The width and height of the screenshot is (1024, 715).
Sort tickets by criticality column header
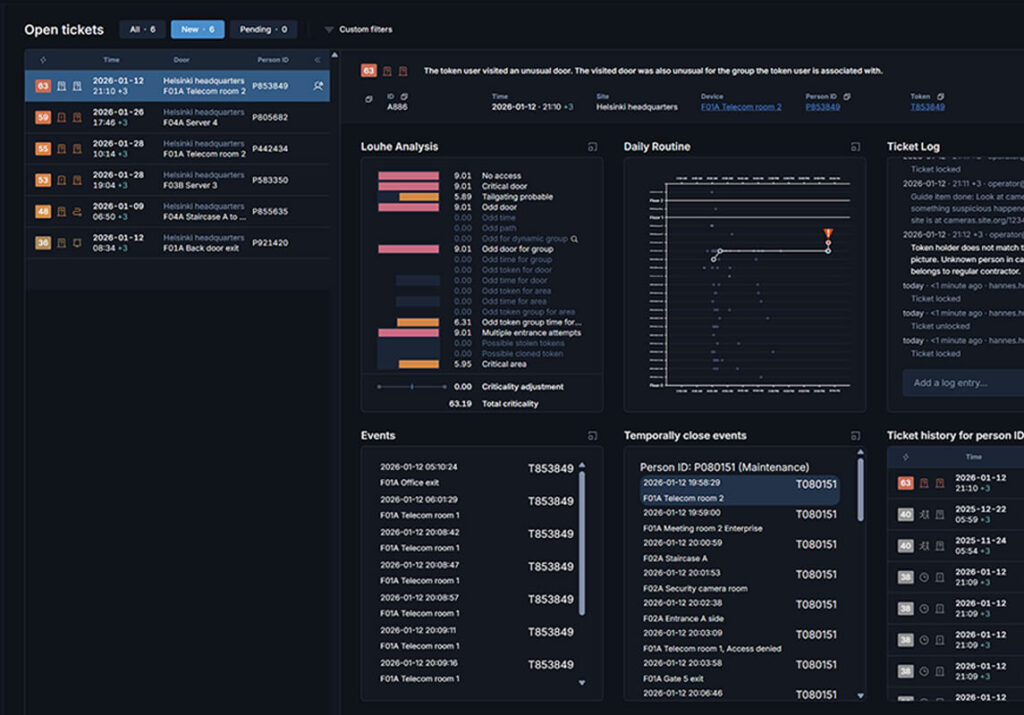tap(43, 60)
